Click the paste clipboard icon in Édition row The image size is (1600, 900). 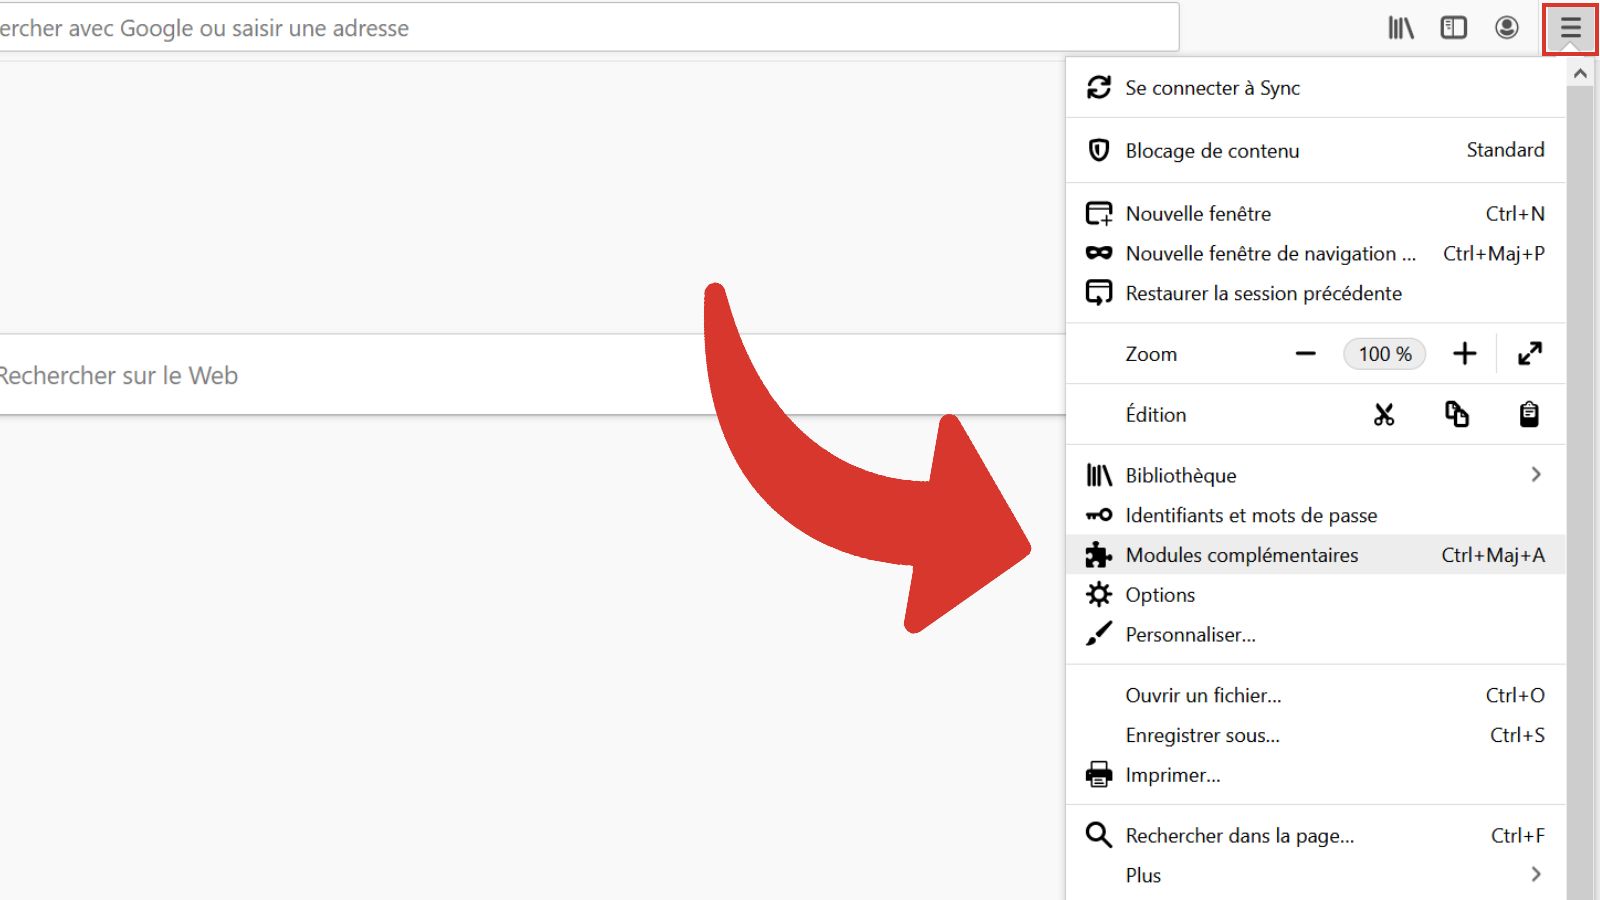tap(1528, 414)
